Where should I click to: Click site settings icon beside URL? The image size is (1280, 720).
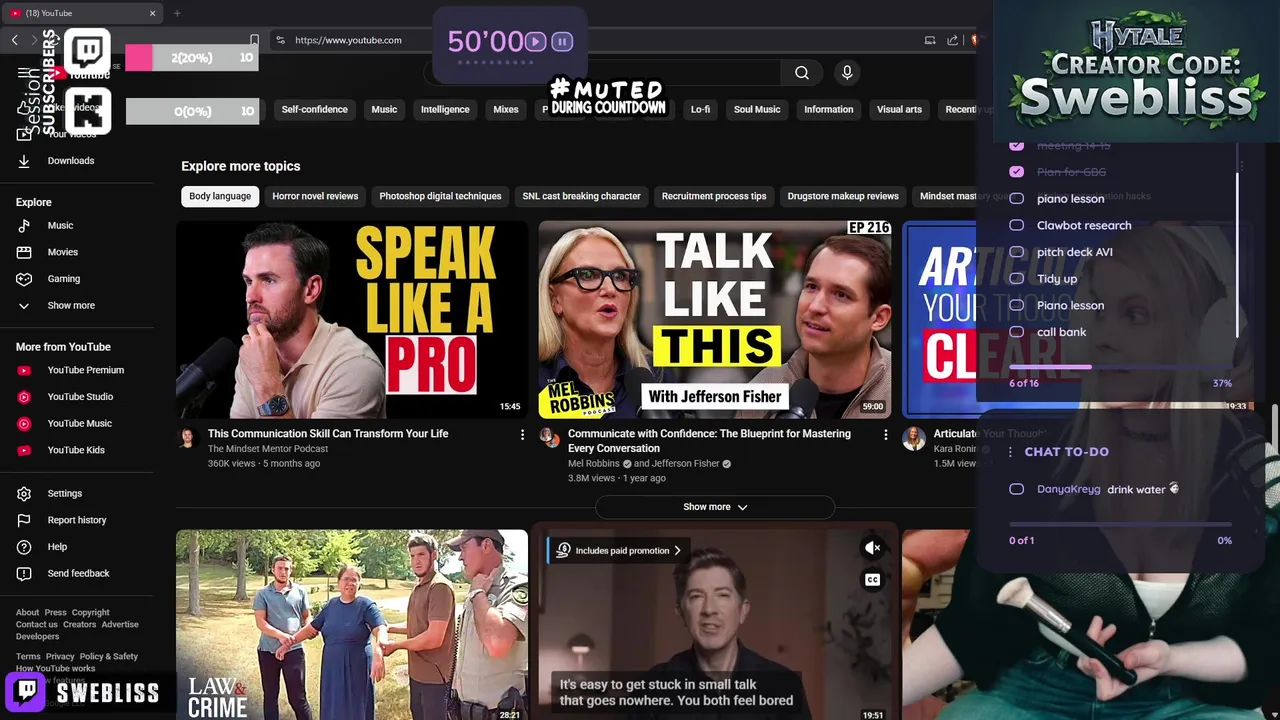pyautogui.click(x=280, y=40)
